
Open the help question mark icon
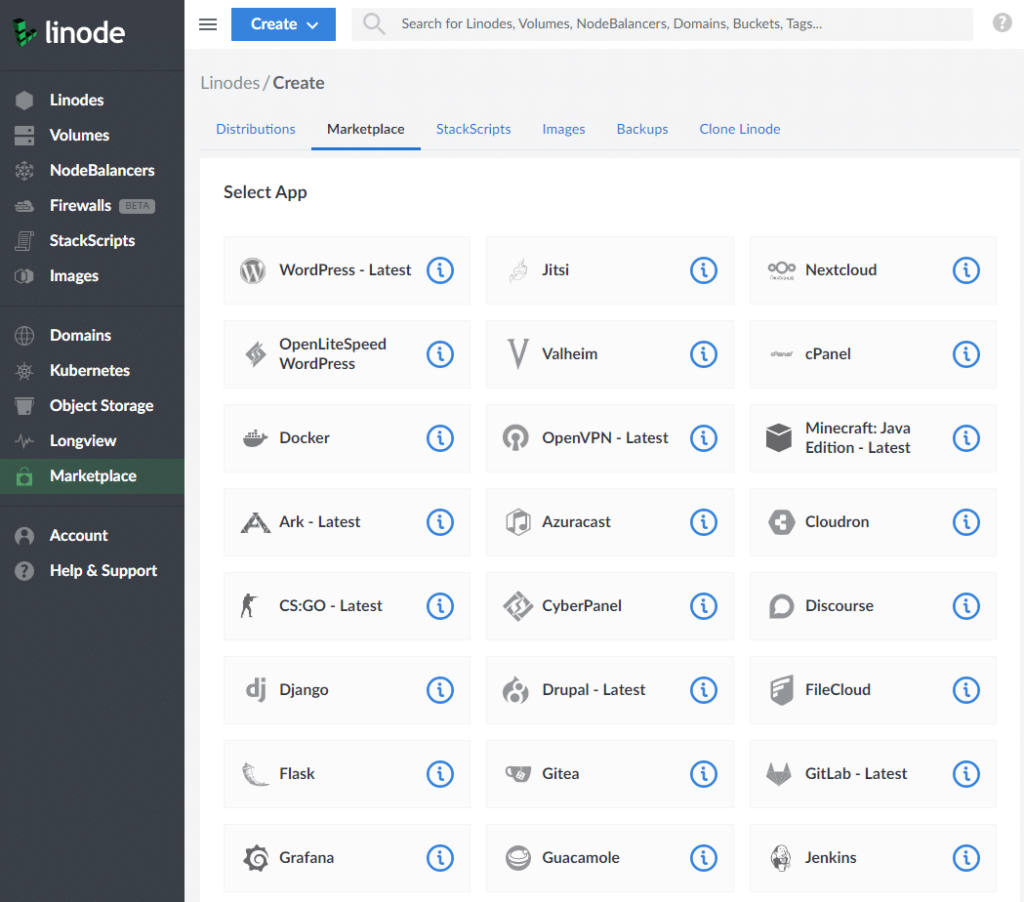(1002, 22)
